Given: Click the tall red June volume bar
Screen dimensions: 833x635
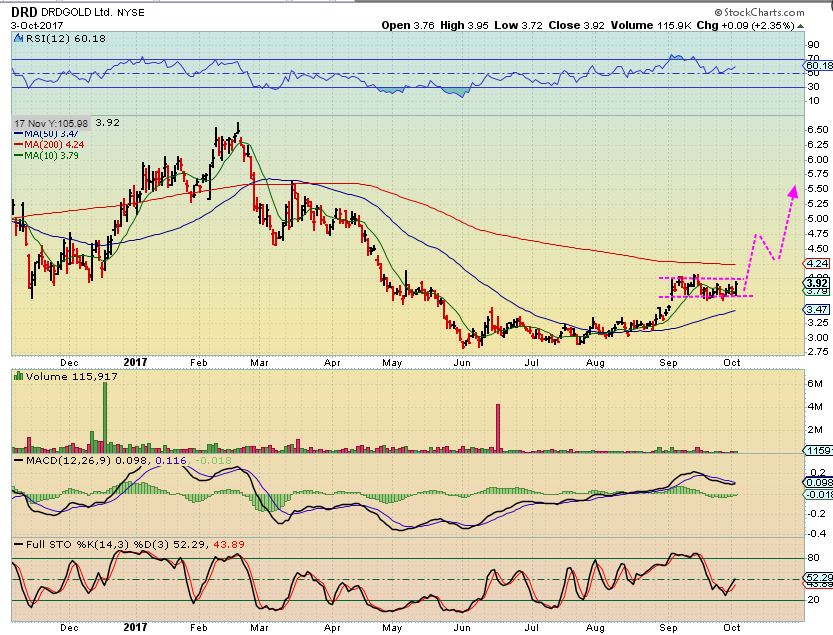Looking at the screenshot, I should tap(497, 427).
